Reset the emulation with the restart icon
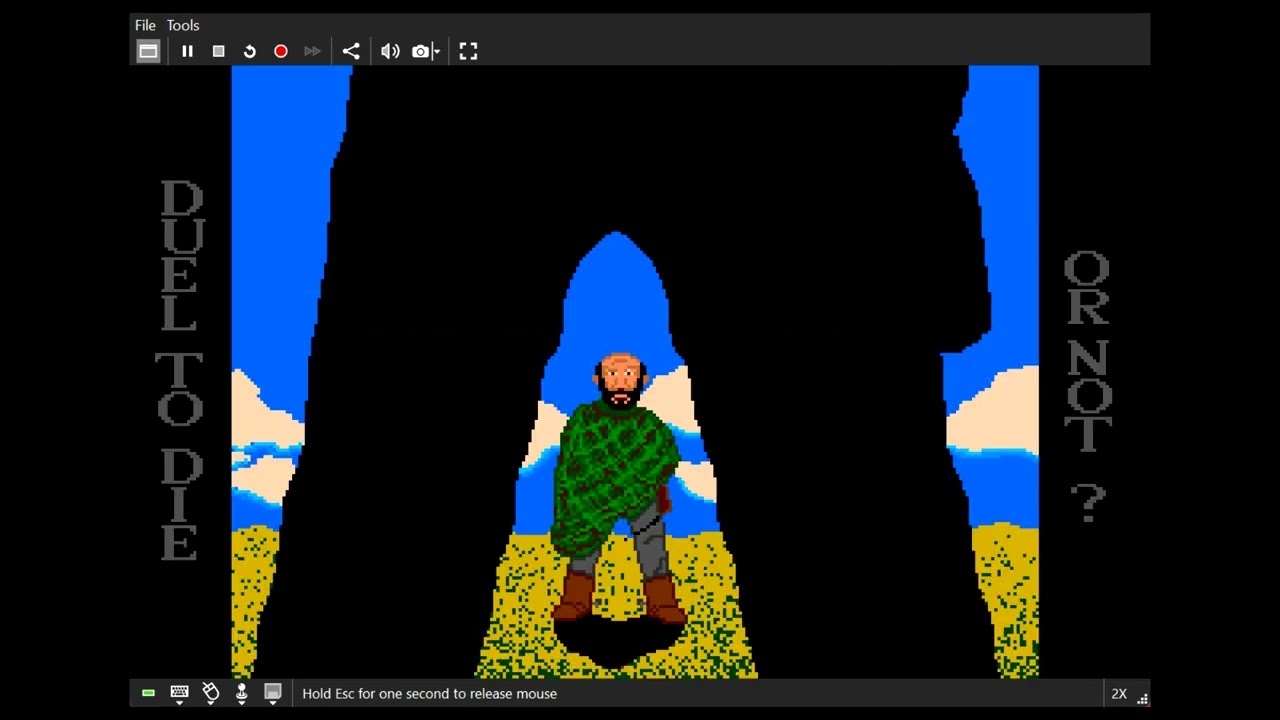Image resolution: width=1280 pixels, height=720 pixels. [x=250, y=51]
